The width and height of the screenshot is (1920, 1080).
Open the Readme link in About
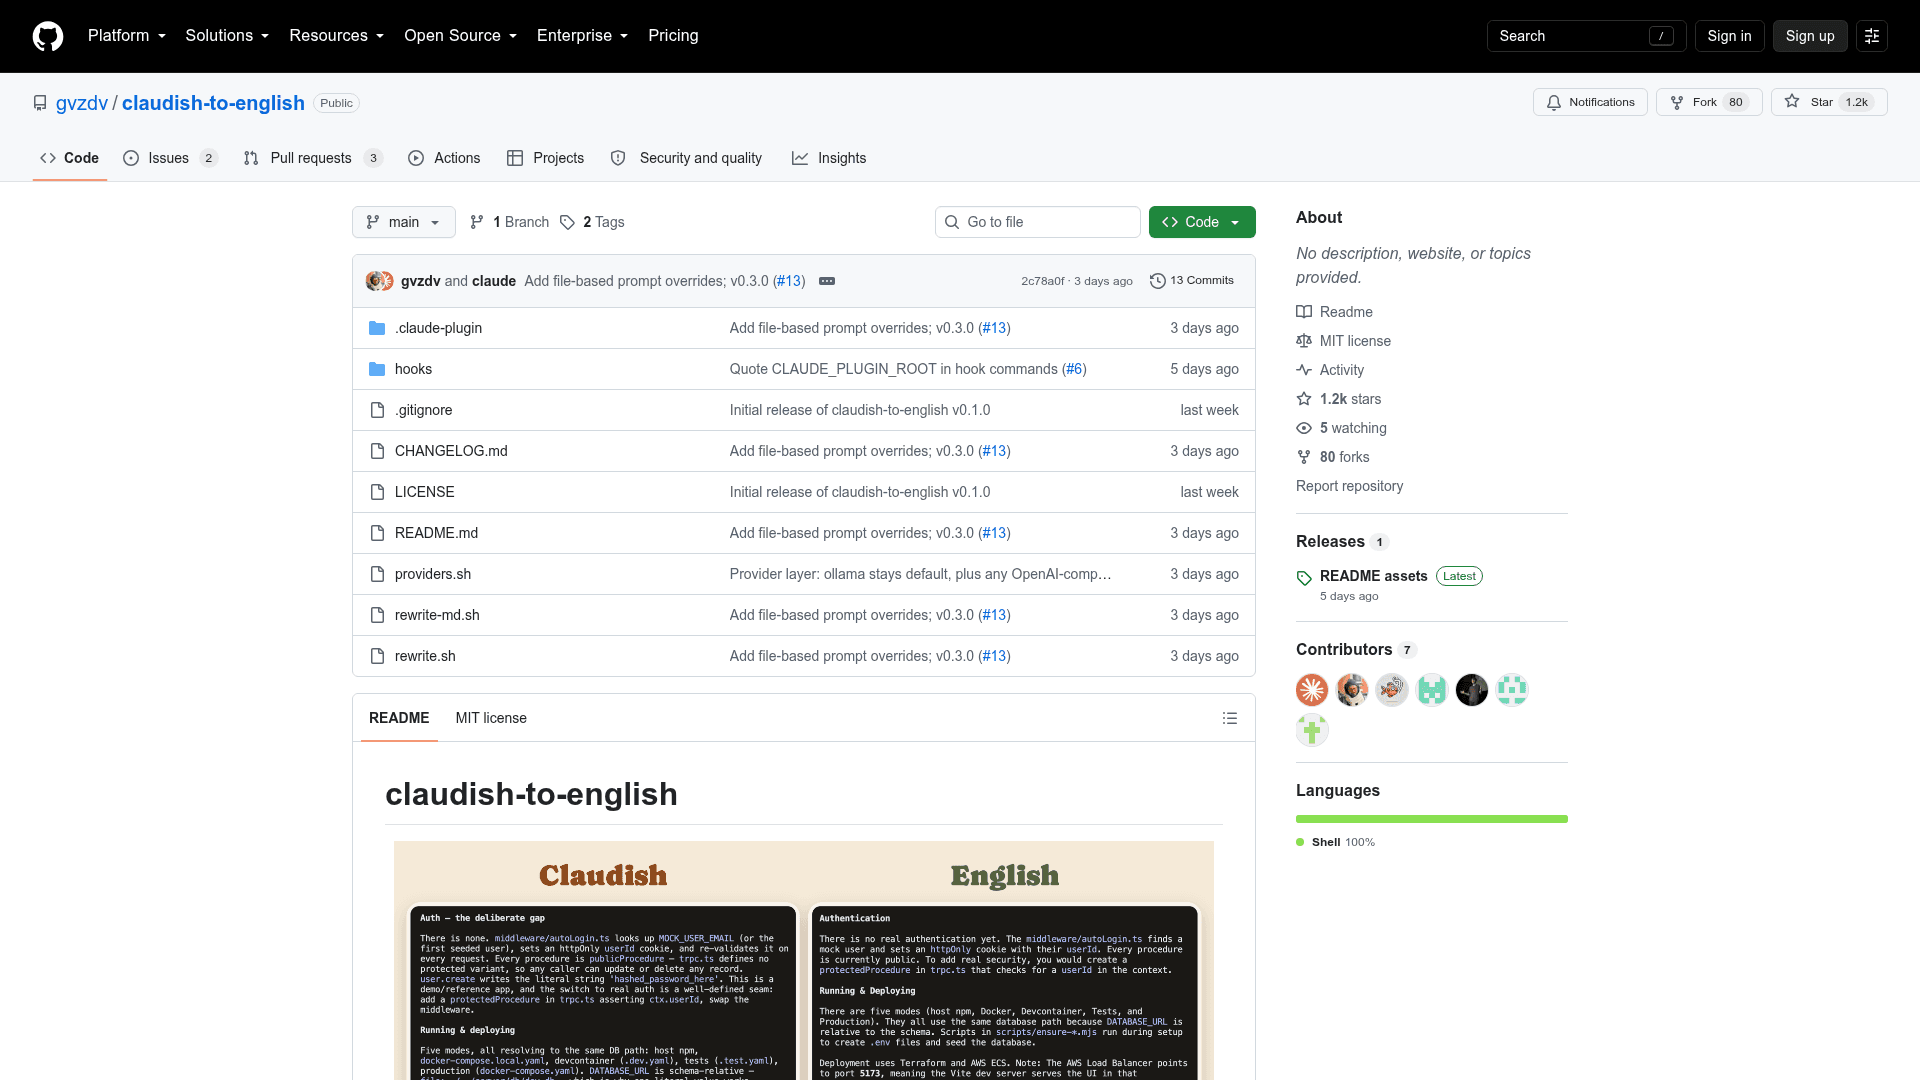point(1334,312)
